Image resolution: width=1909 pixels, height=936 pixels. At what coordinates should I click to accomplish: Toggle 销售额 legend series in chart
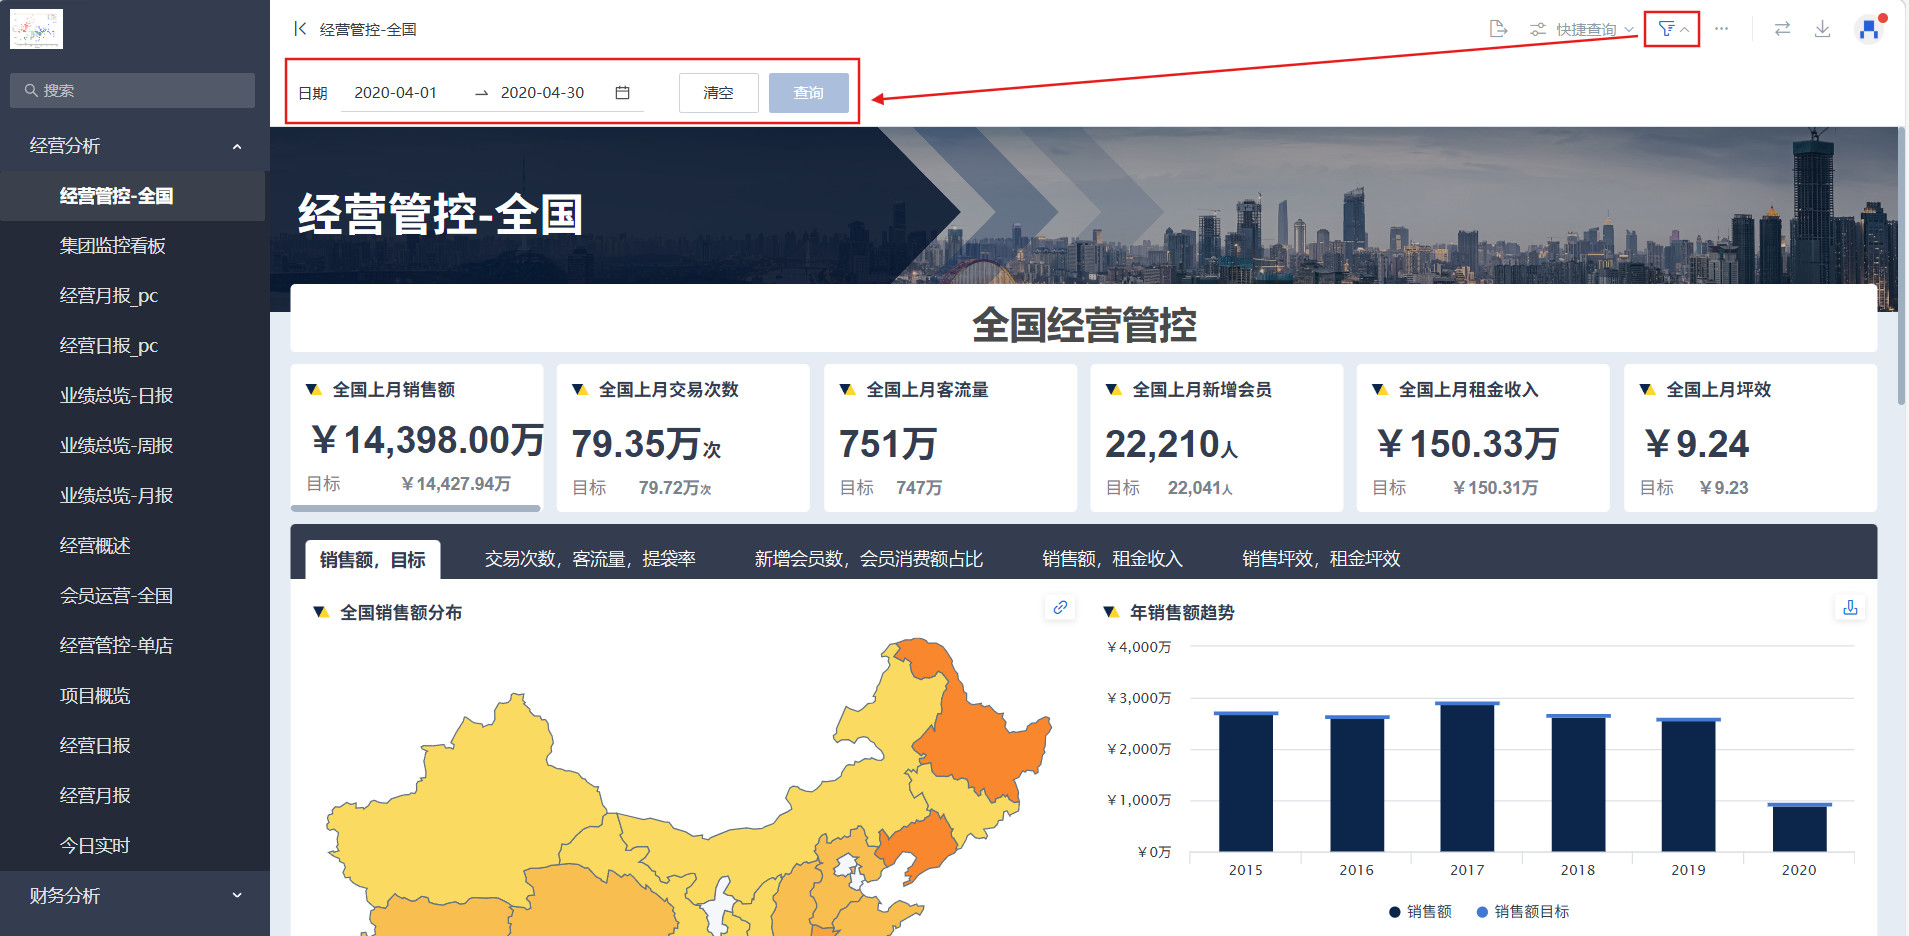click(1420, 911)
